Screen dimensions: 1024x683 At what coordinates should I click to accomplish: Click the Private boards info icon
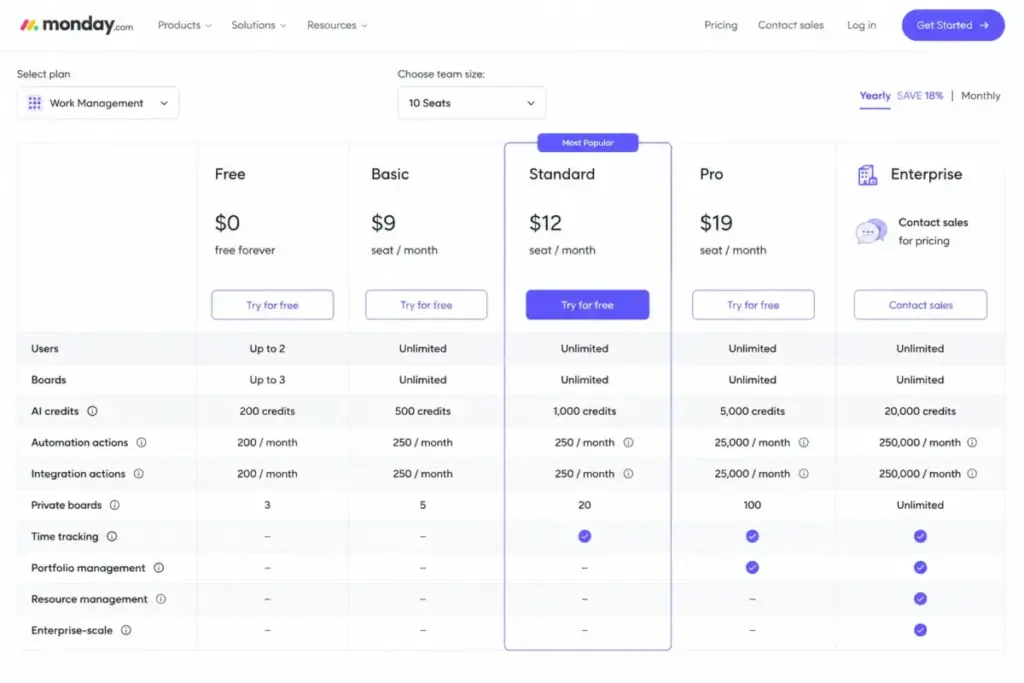pos(114,505)
